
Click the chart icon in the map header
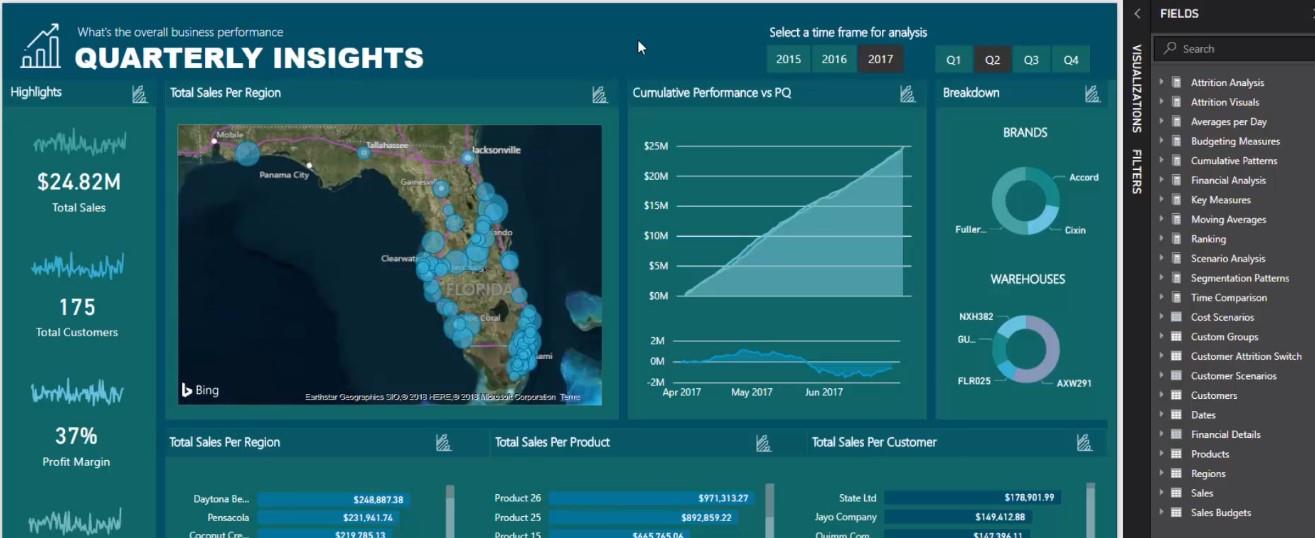[x=600, y=93]
